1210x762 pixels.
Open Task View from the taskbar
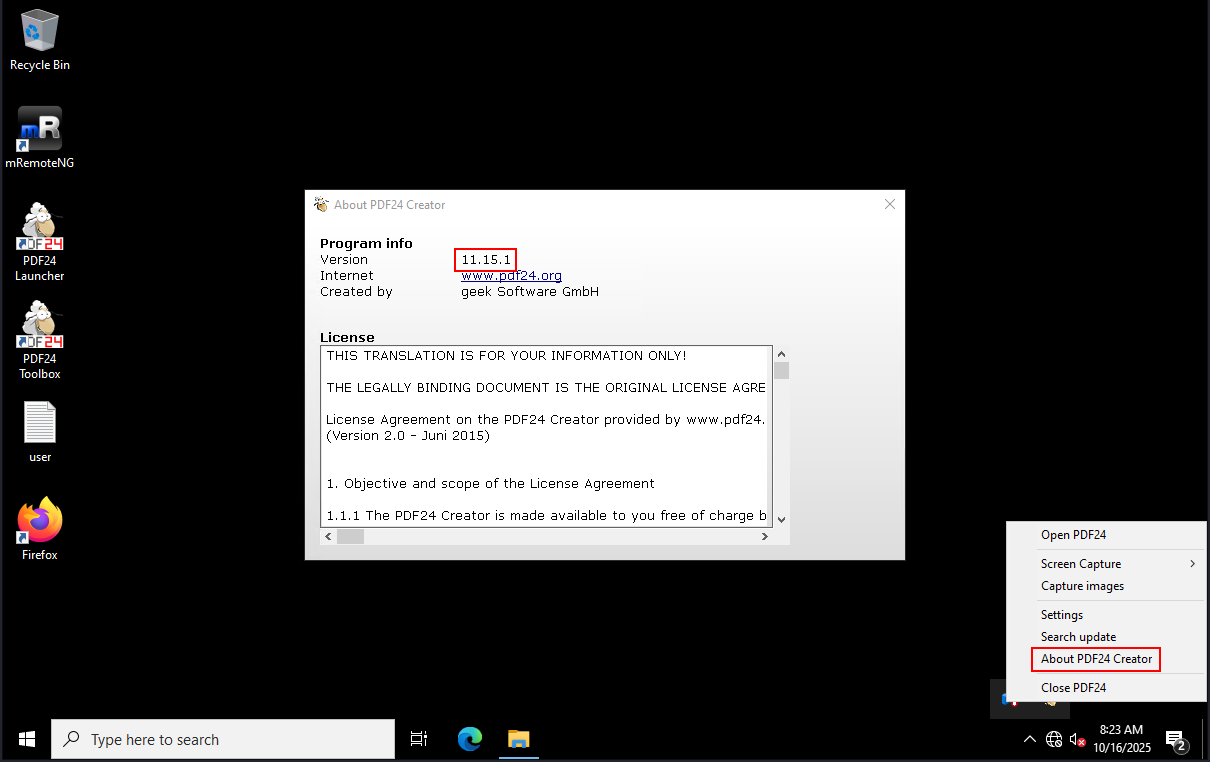point(419,739)
